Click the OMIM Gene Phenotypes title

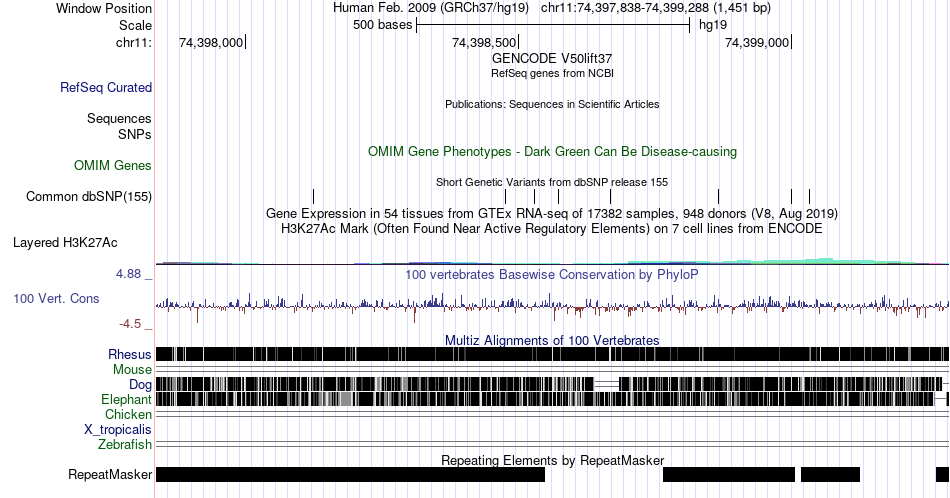point(552,151)
